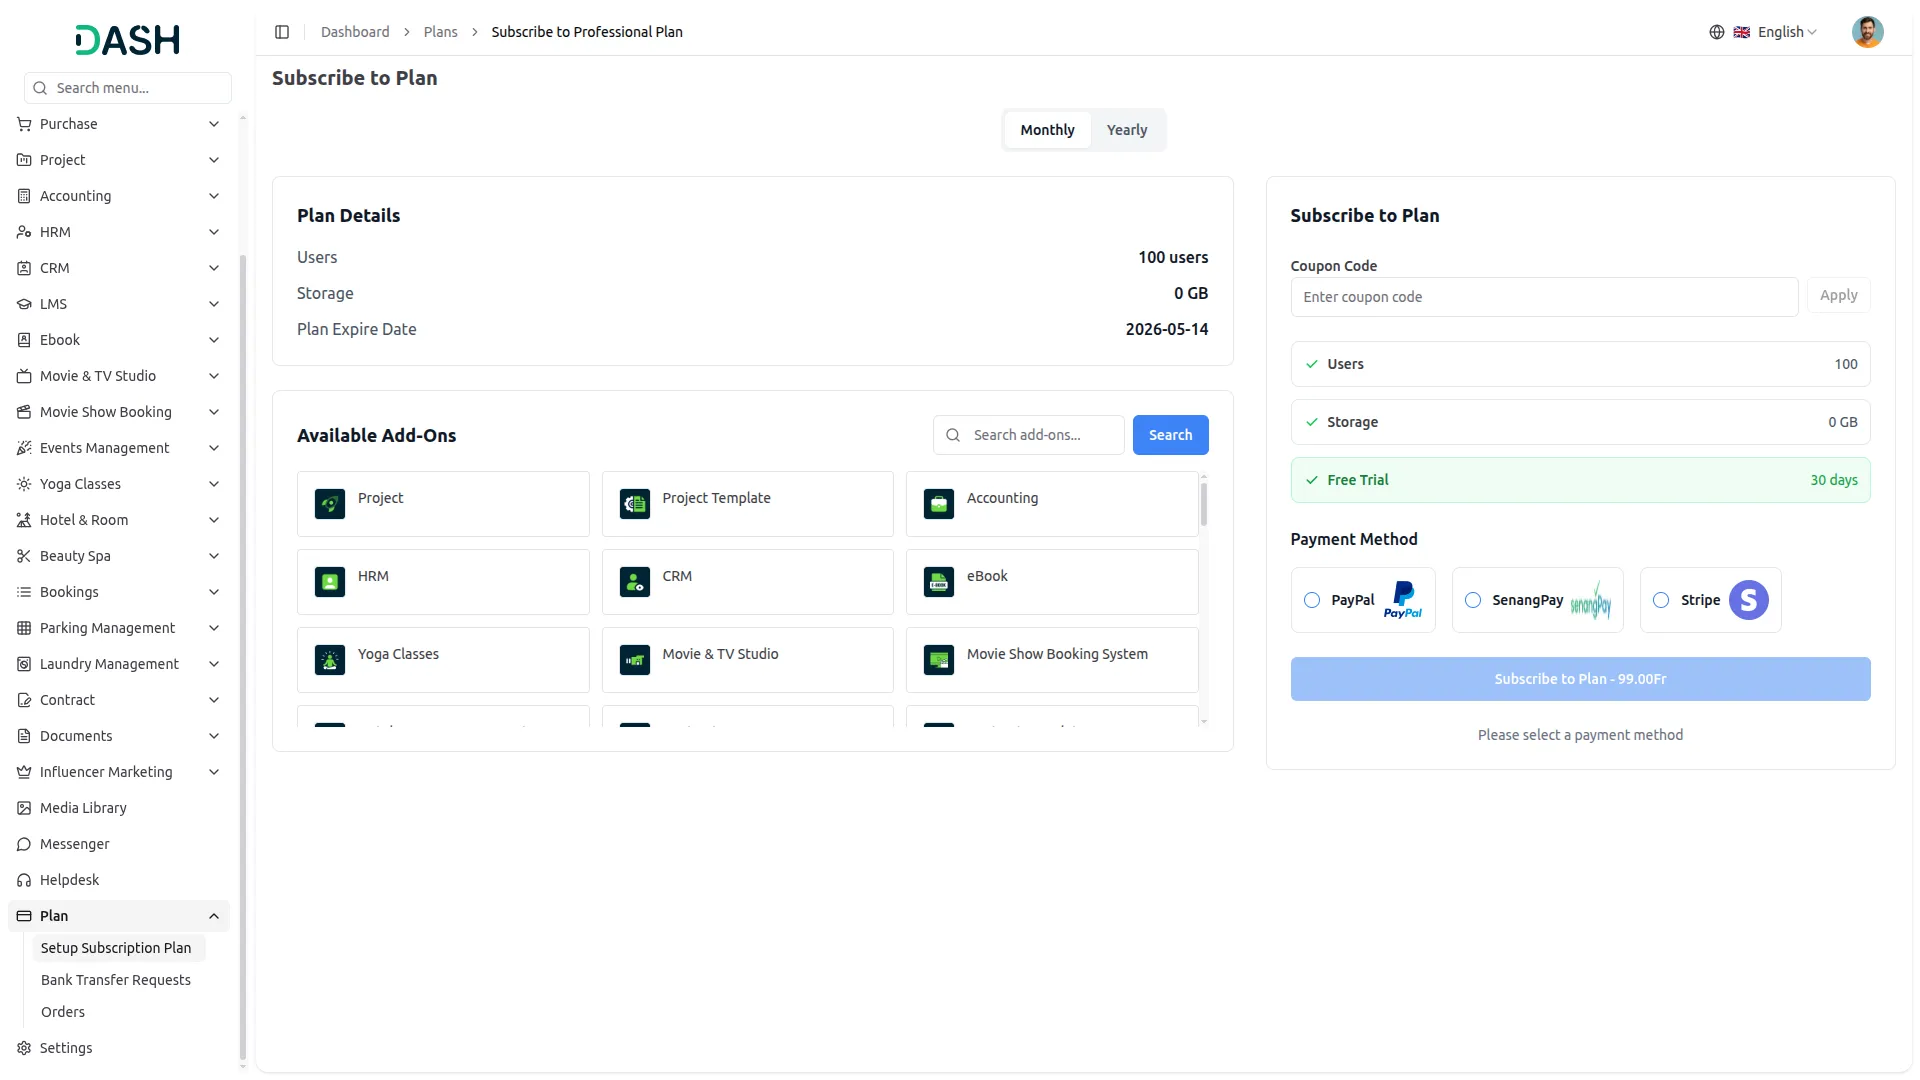
Task: Click the add-ons list scrollbar
Action: 1203,504
